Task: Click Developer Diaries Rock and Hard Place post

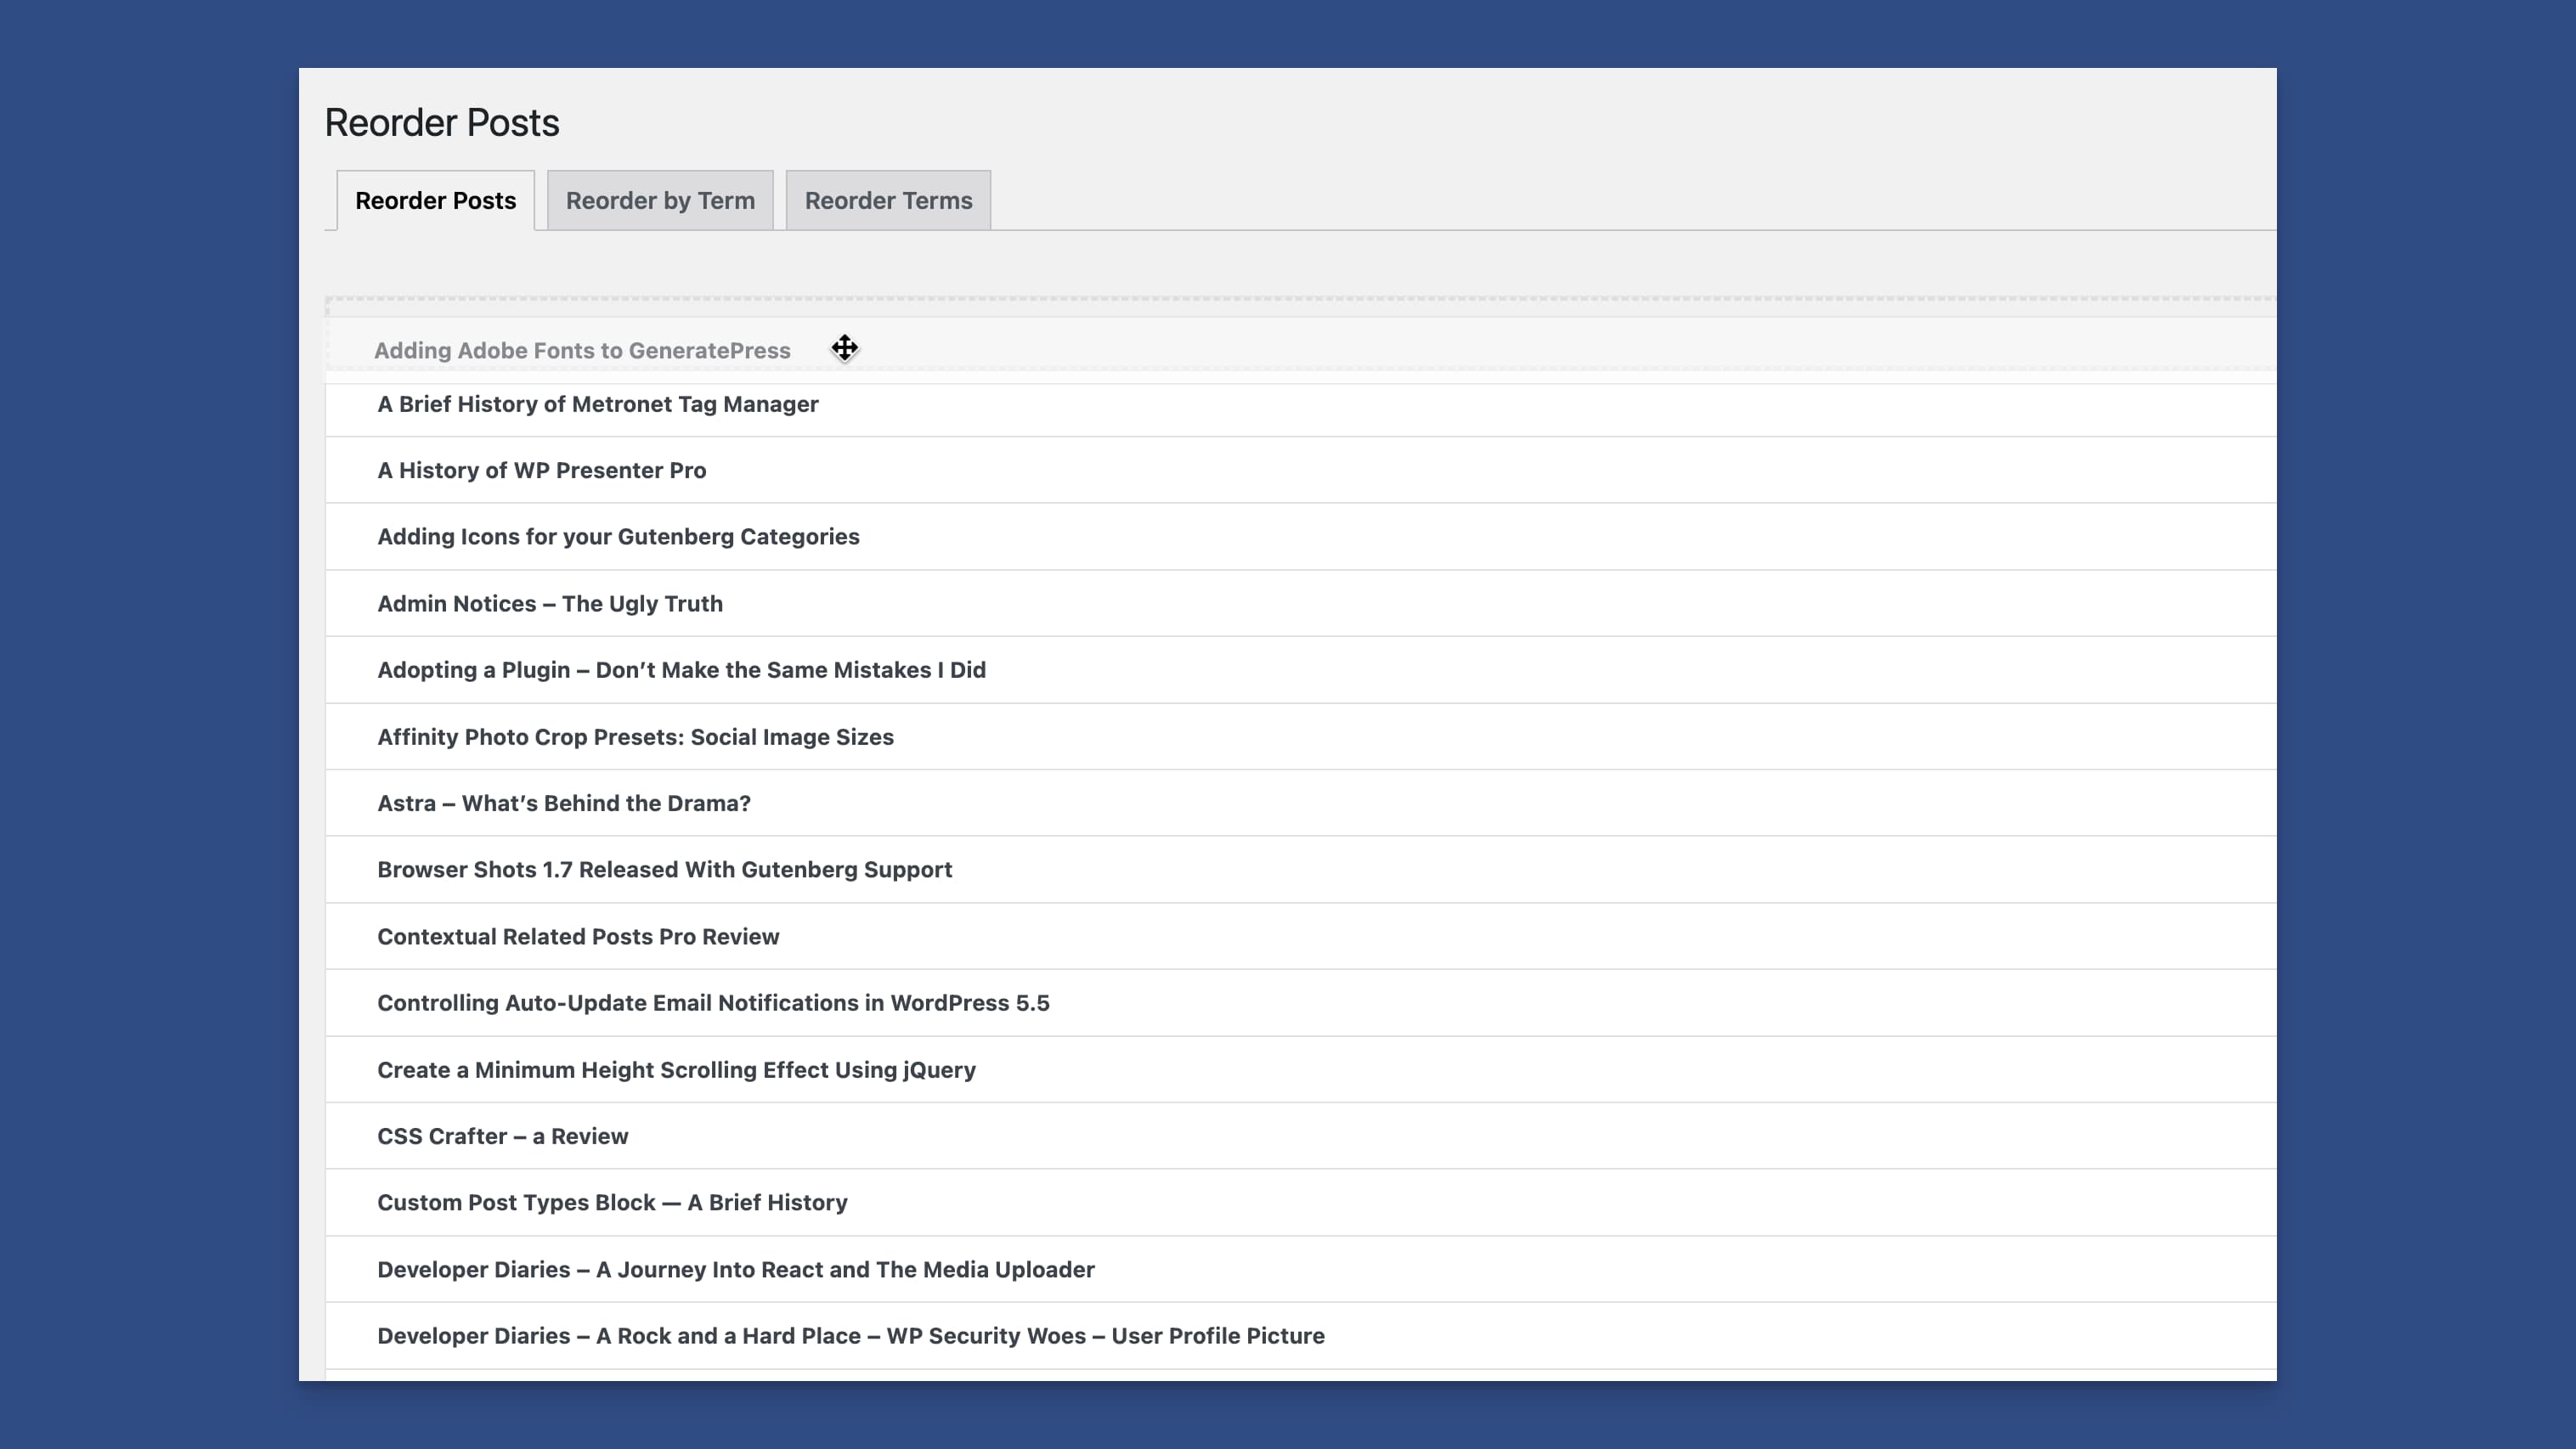Action: click(x=850, y=1336)
